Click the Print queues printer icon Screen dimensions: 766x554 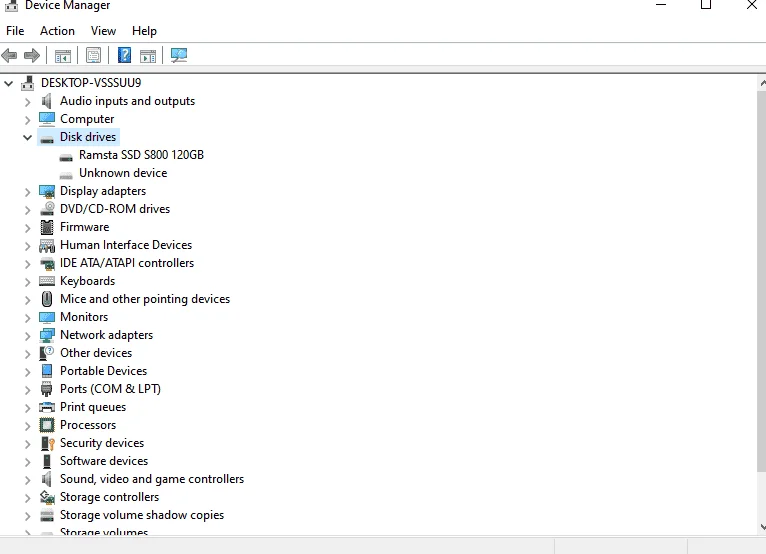tap(47, 407)
